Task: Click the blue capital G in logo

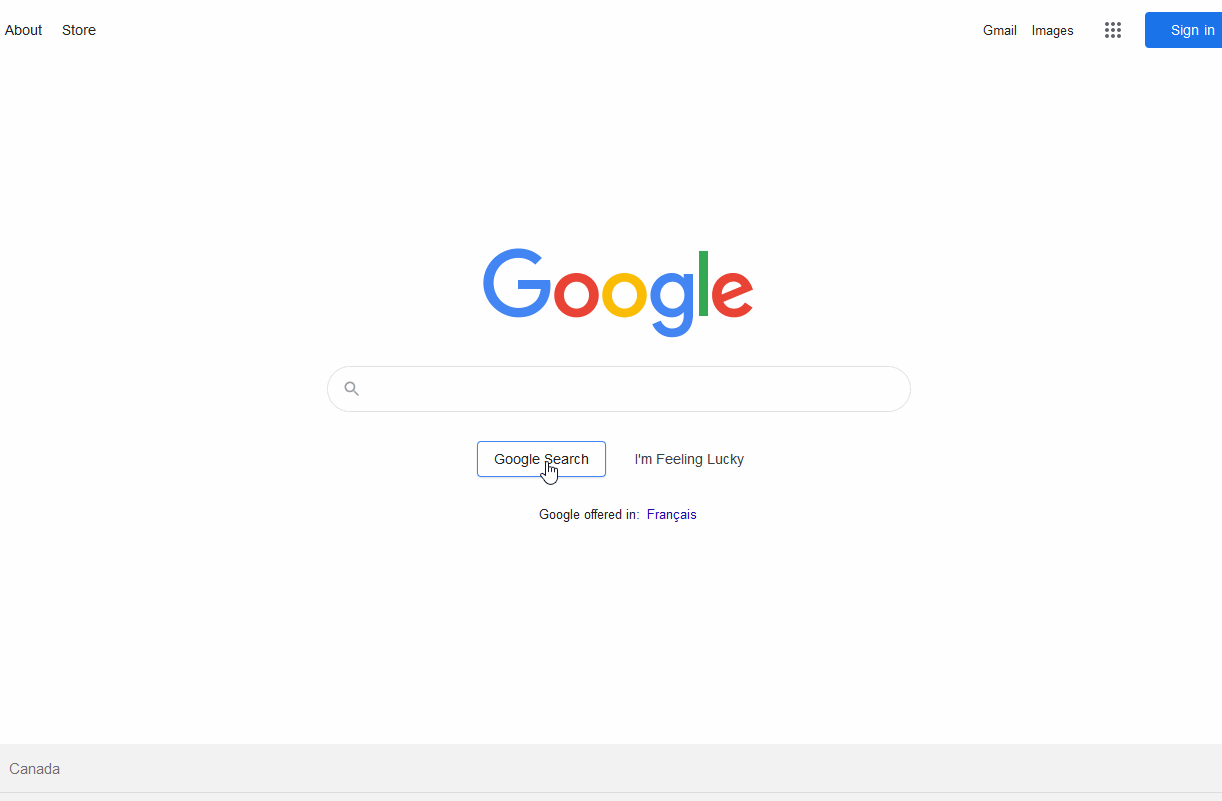Action: [516, 283]
